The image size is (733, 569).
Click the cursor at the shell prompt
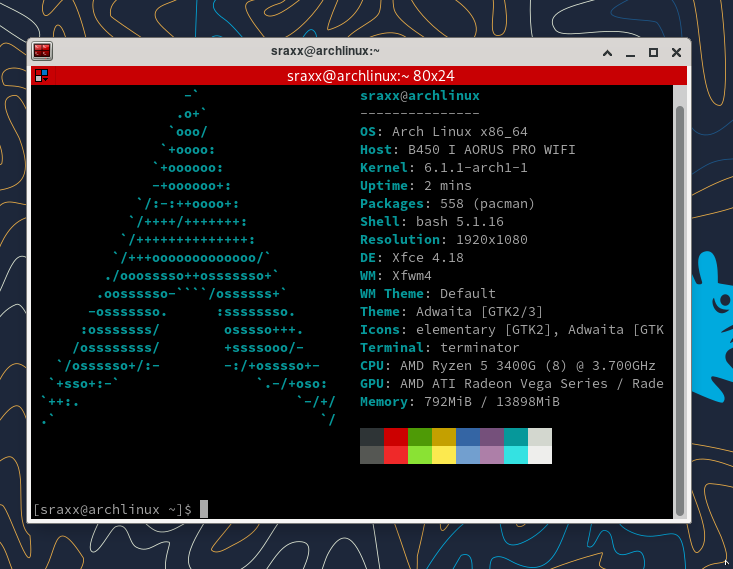point(204,509)
